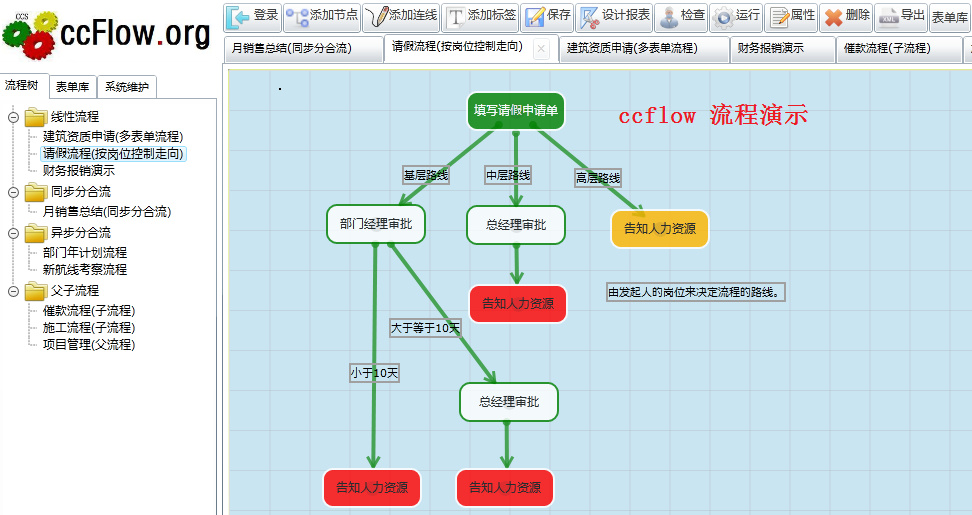
Task: Open 新航线考察流程 in the tree
Action: click(85, 270)
